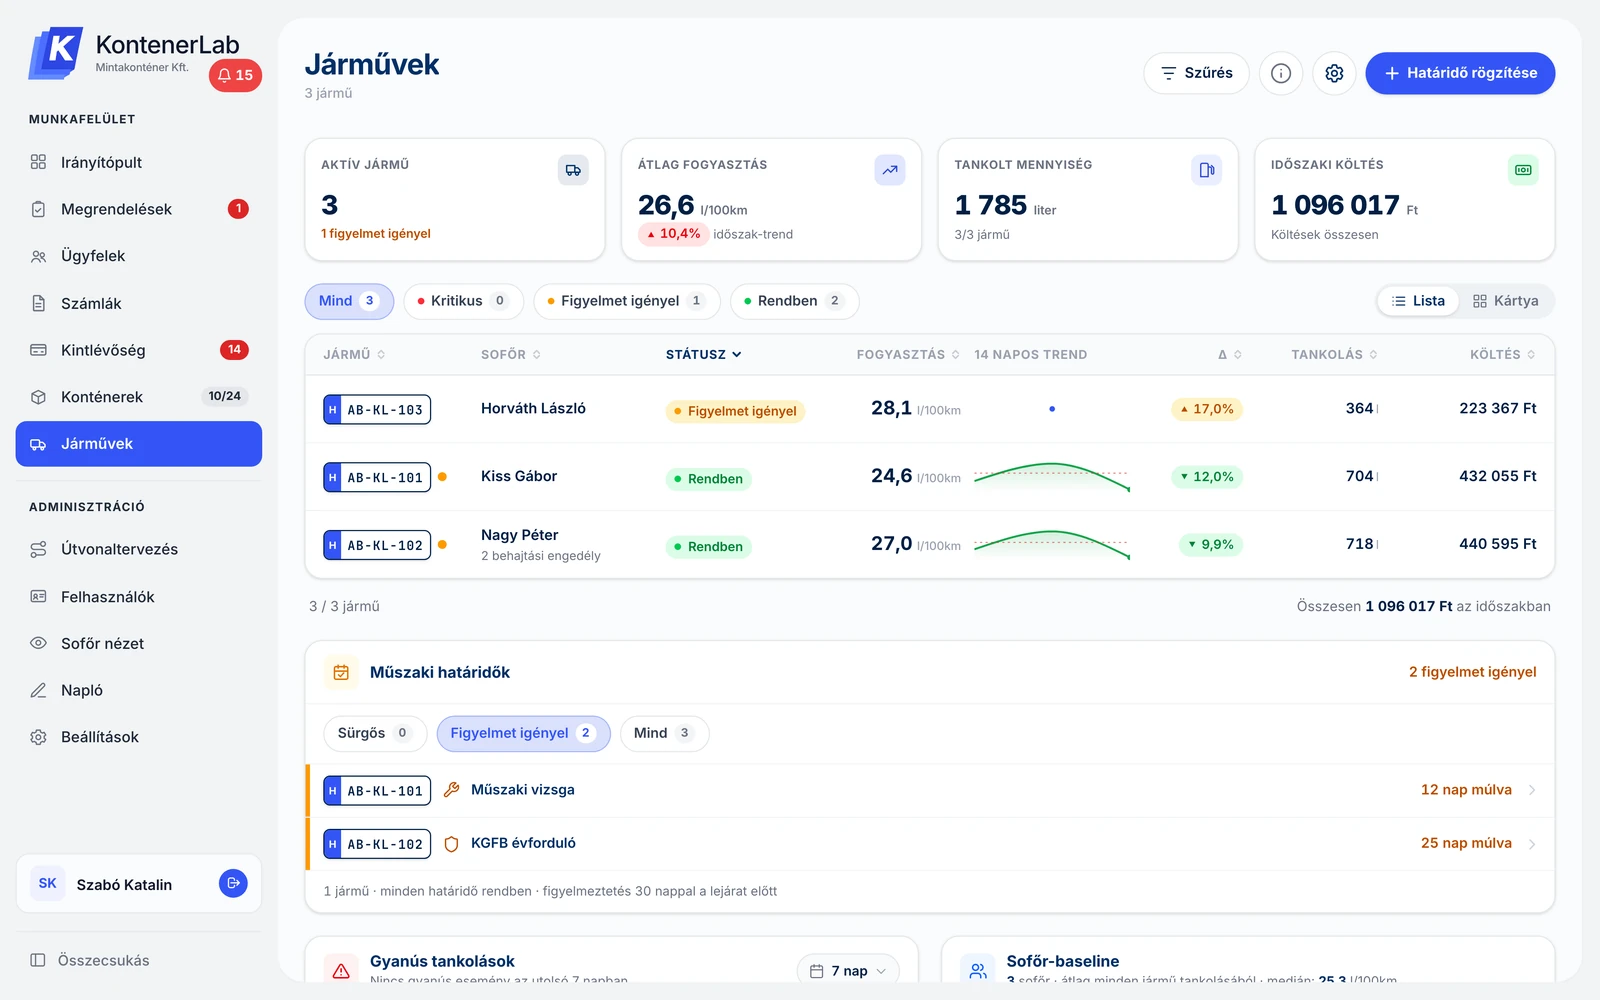Viewport: 1600px width, 1000px height.
Task: Expand the Műszaki vizsga deadline row chevron
Action: (x=1532, y=790)
